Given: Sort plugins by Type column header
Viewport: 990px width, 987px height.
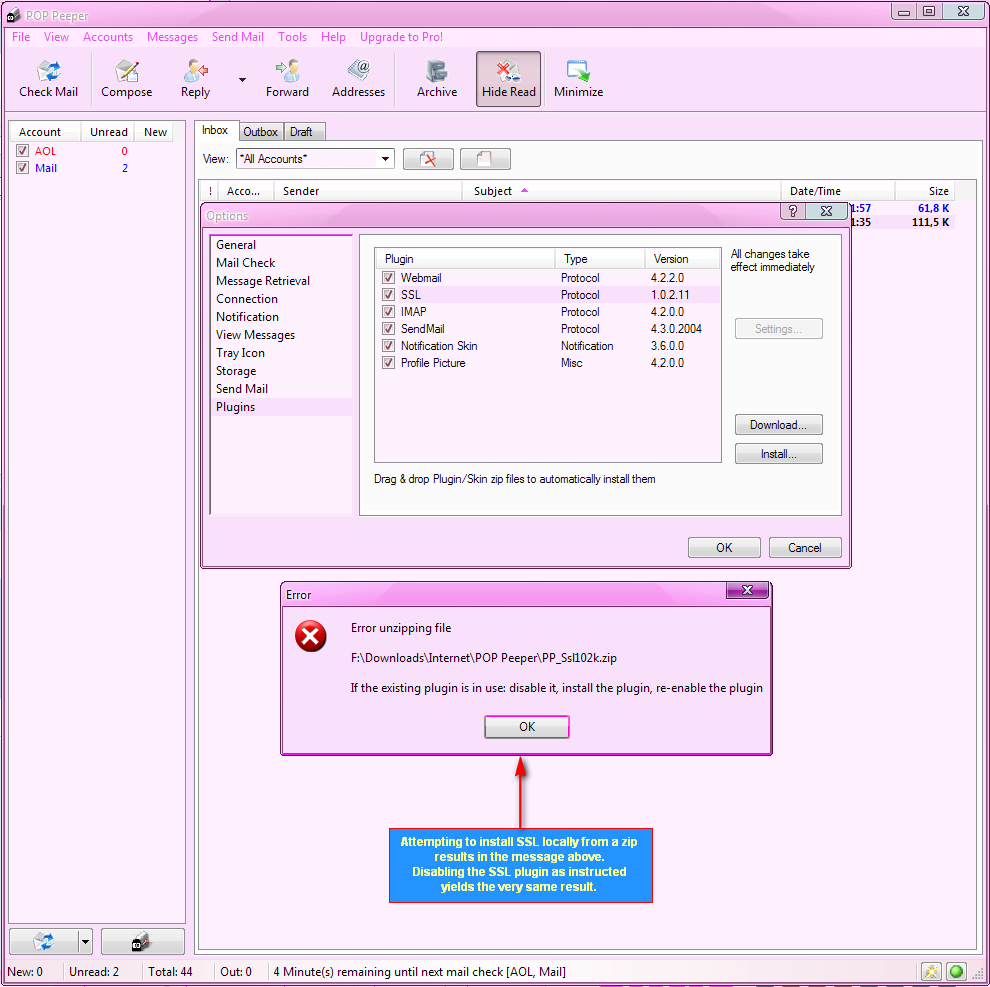Looking at the screenshot, I should pyautogui.click(x=600, y=259).
